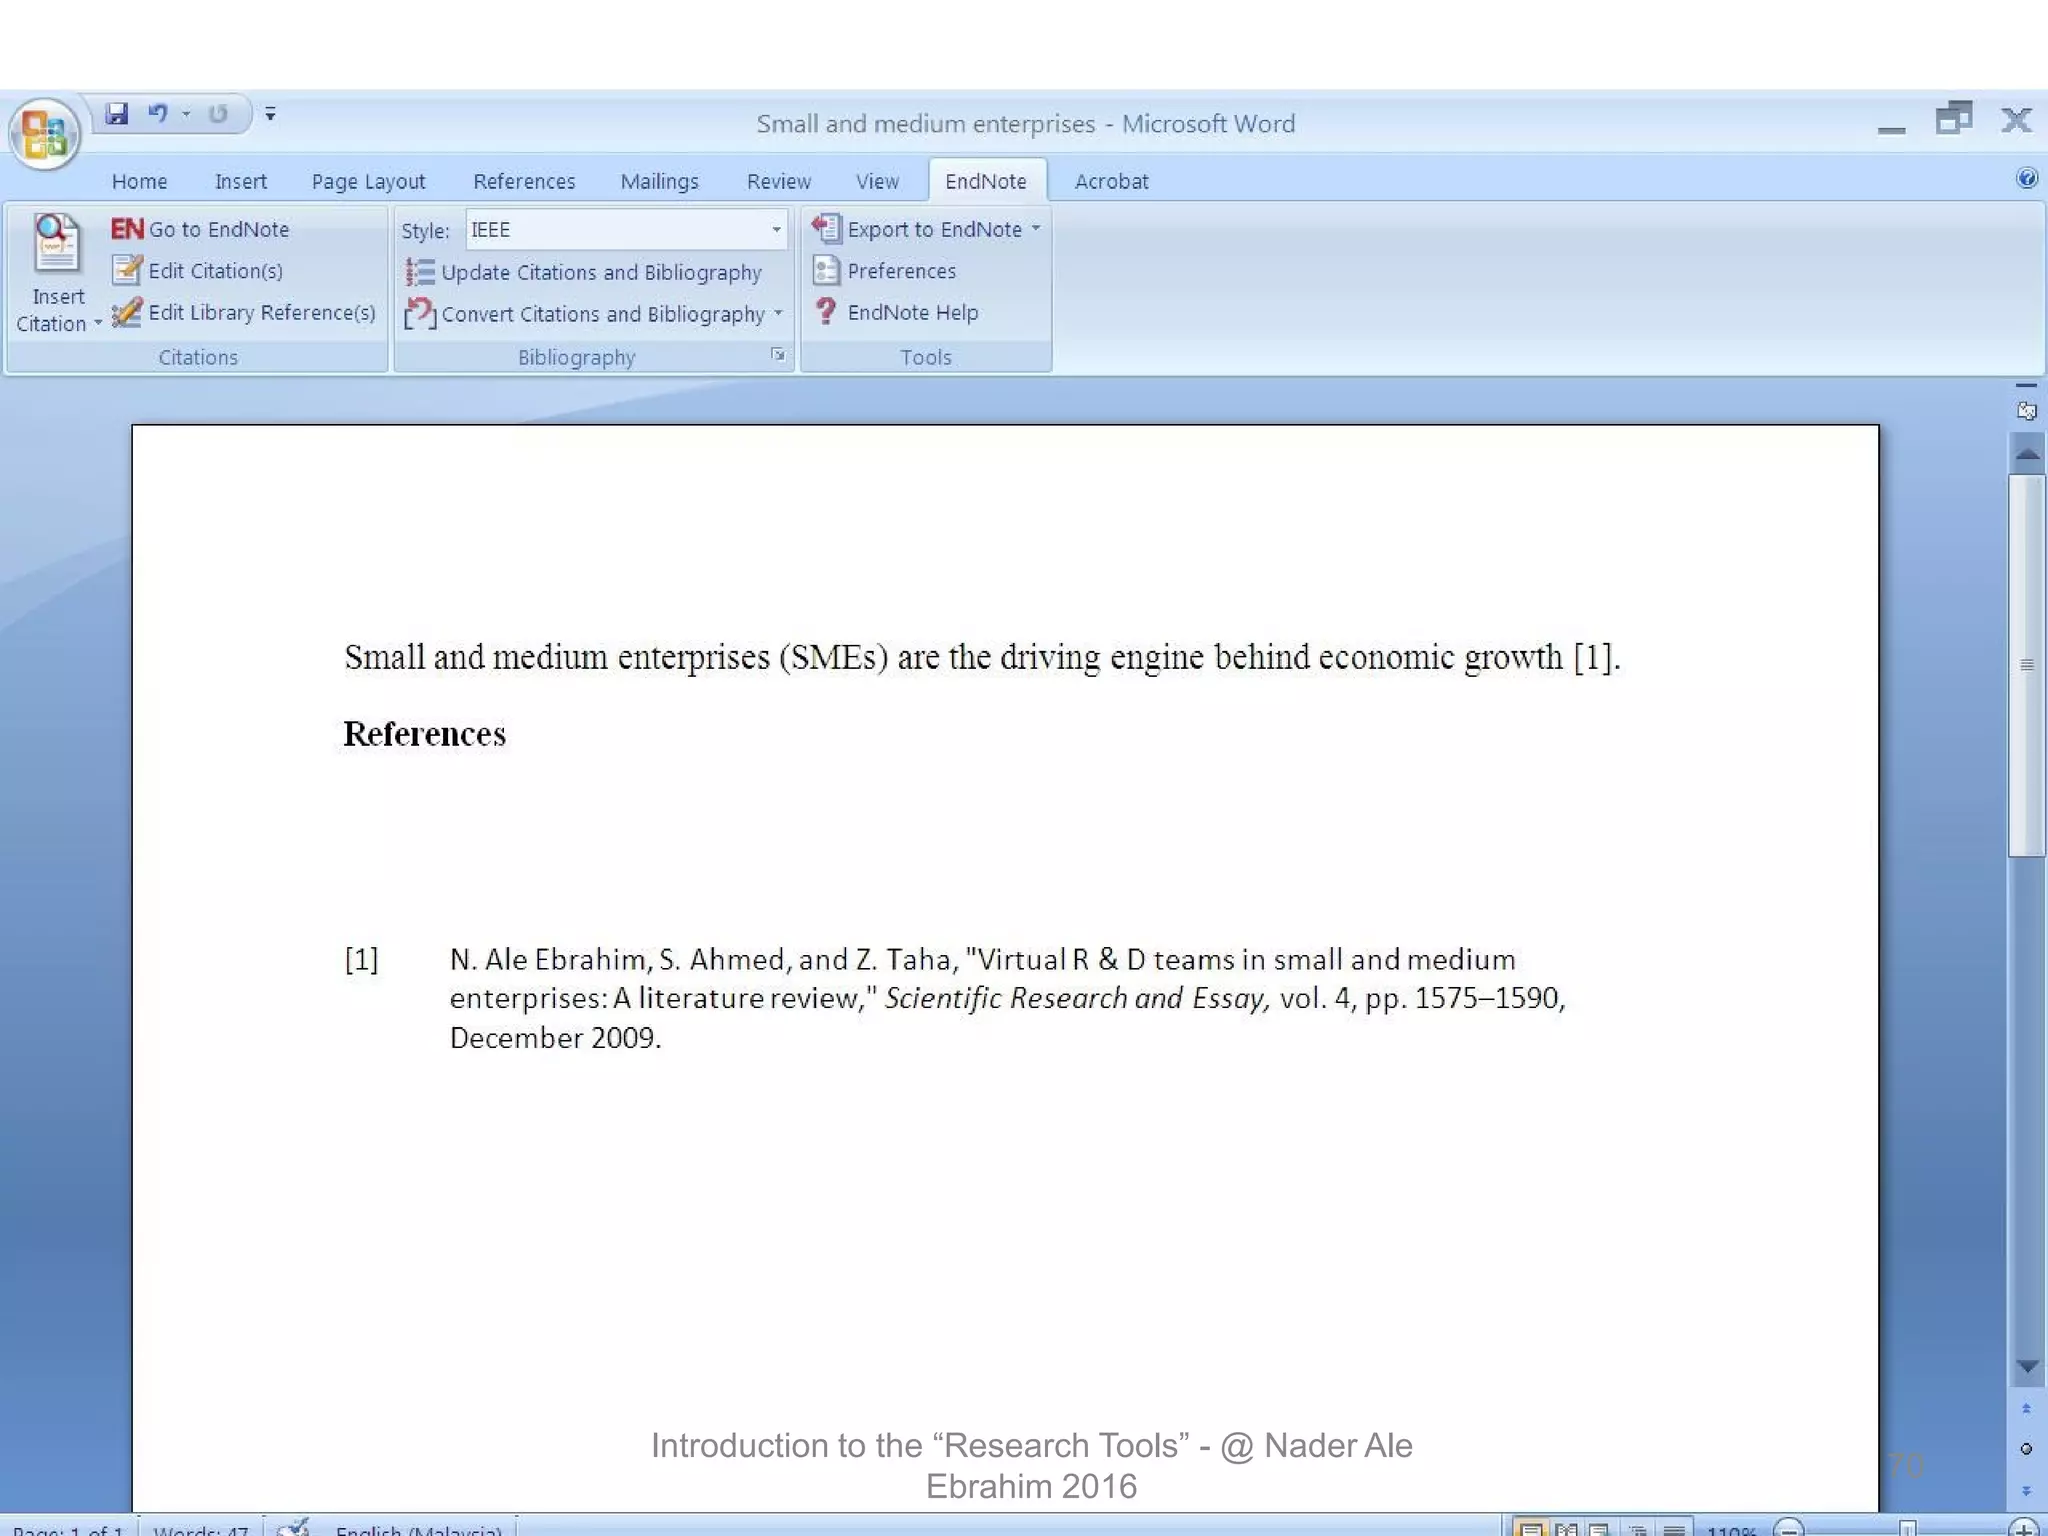The image size is (2048, 1536).
Task: Open Customize Quick Access Toolbar dropdown
Action: (x=270, y=114)
